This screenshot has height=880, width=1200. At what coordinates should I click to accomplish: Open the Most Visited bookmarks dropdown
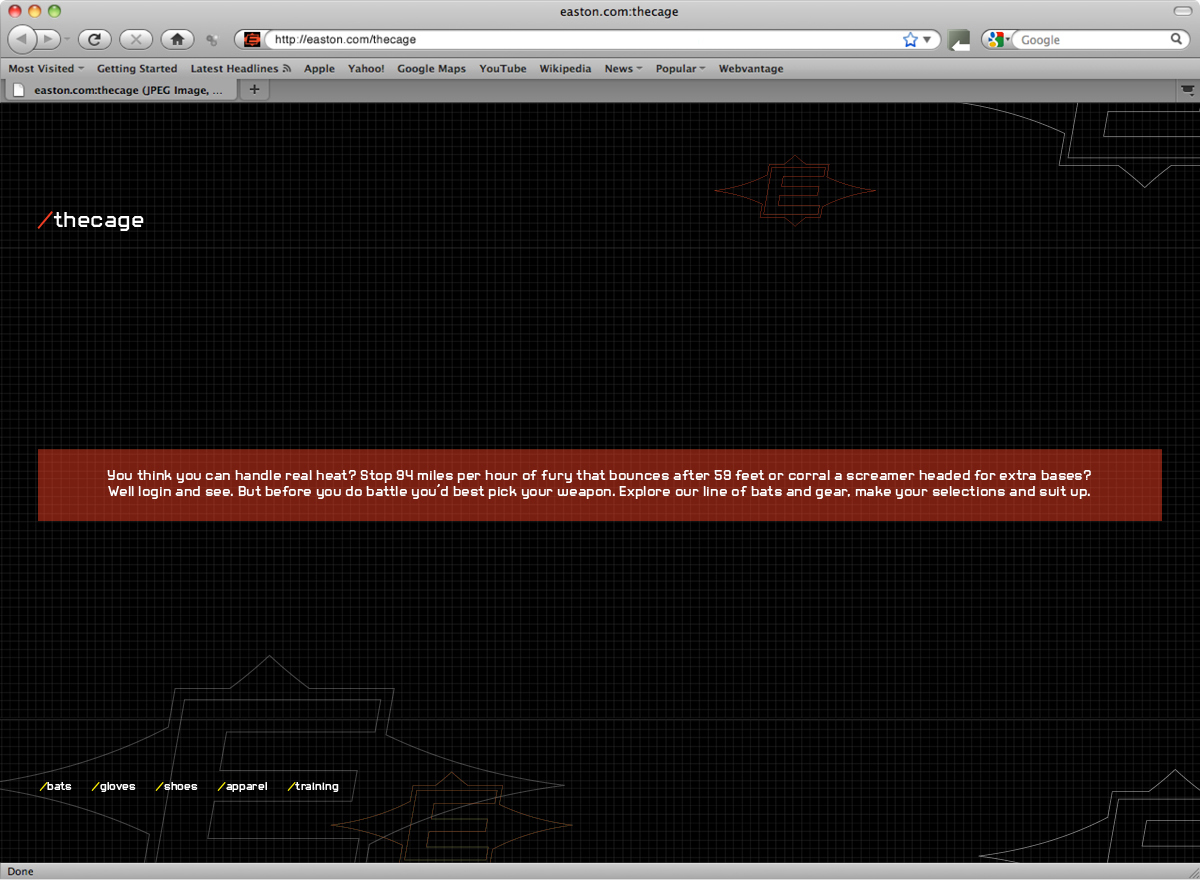tap(46, 69)
